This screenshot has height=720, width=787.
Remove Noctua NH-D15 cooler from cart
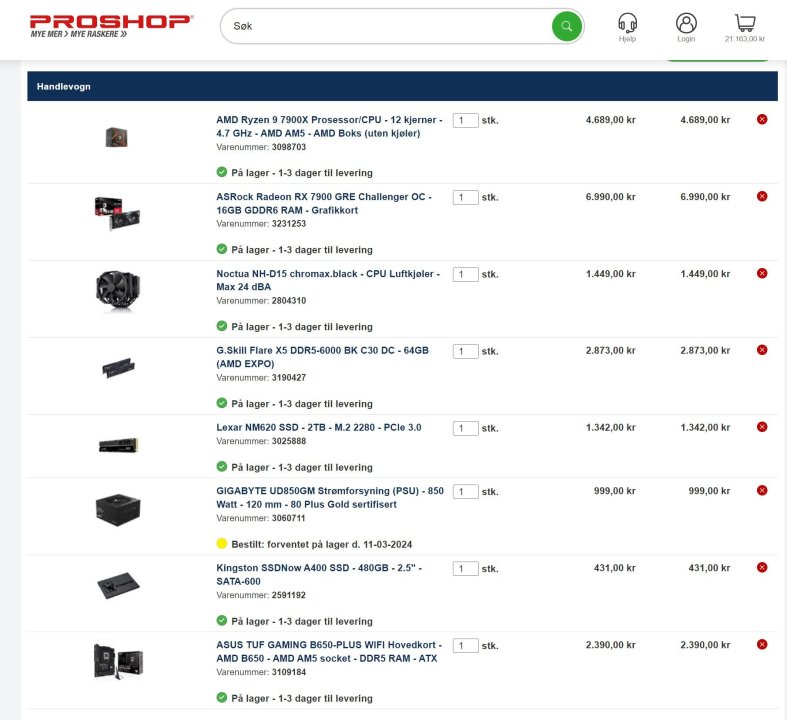point(762,273)
